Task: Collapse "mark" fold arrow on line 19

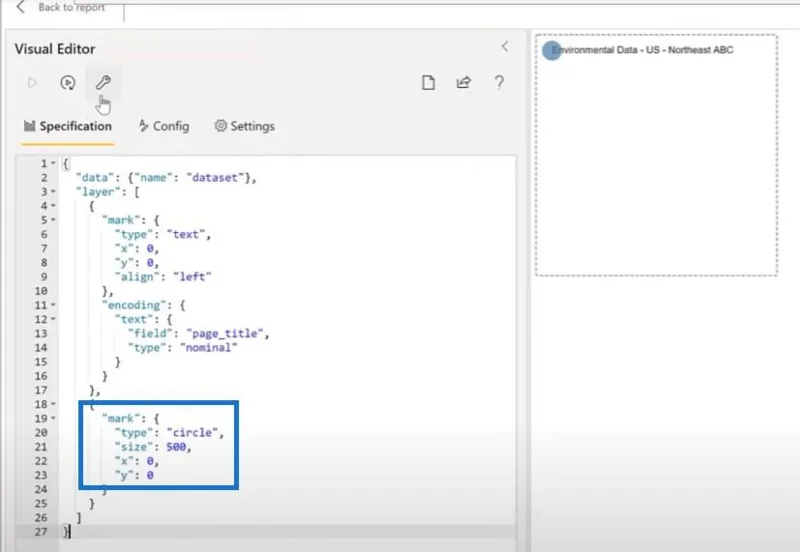Action: coord(53,419)
